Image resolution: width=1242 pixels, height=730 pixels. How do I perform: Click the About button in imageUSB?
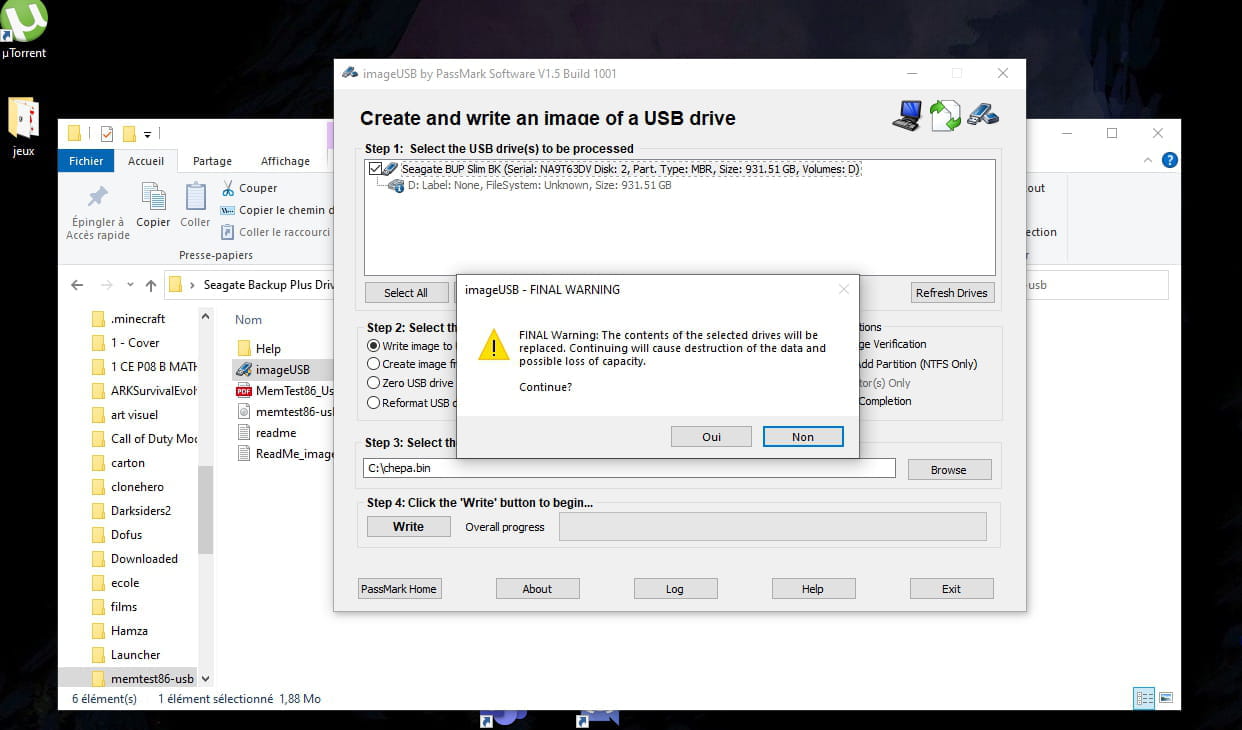[537, 589]
